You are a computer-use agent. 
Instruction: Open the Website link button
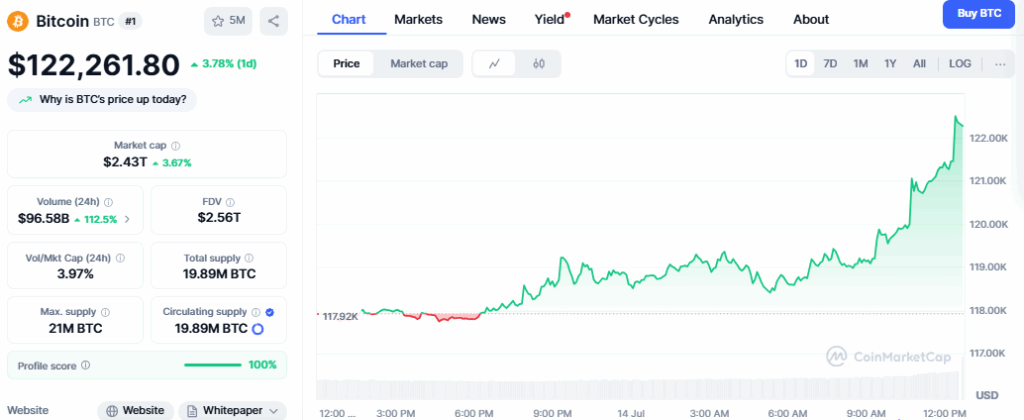[135, 411]
